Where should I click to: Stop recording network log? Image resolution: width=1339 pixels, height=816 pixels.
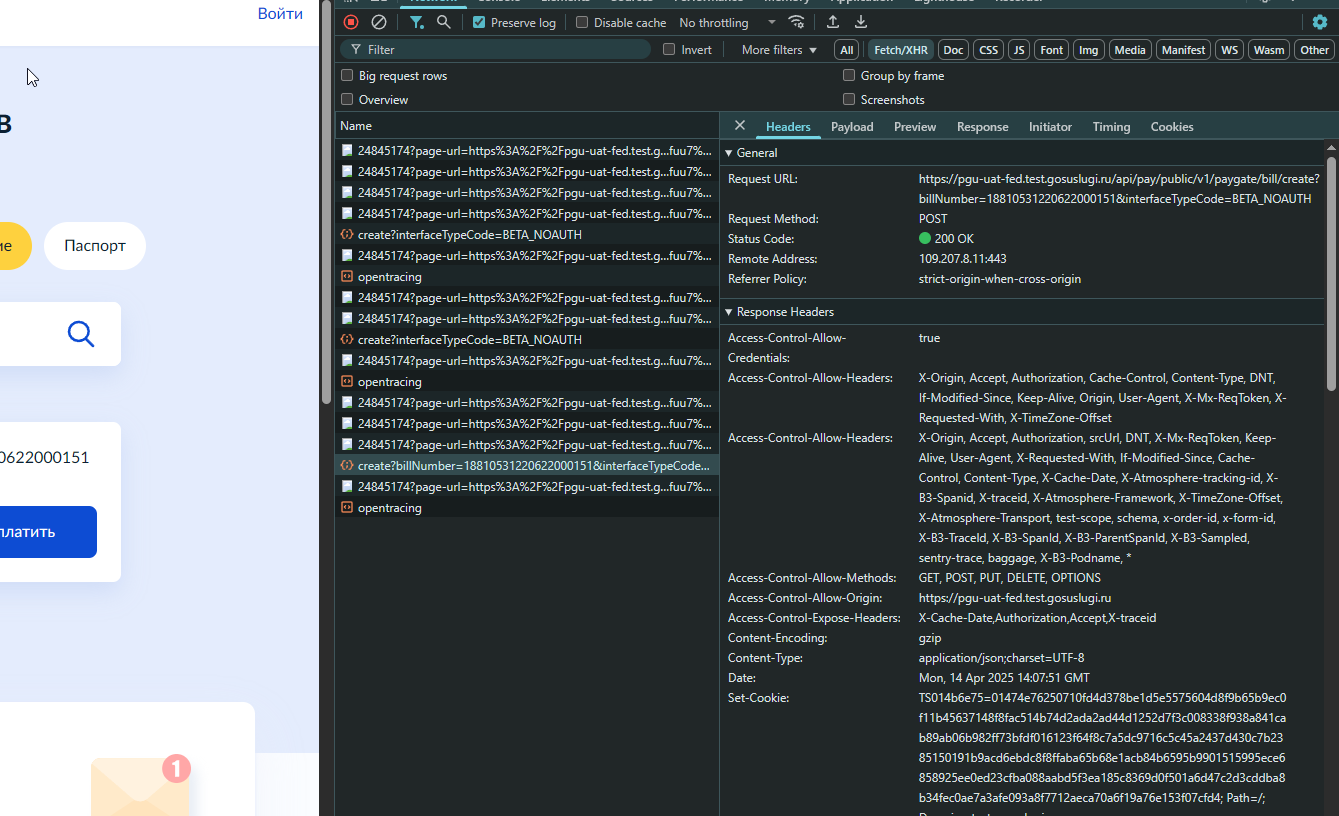tap(351, 22)
